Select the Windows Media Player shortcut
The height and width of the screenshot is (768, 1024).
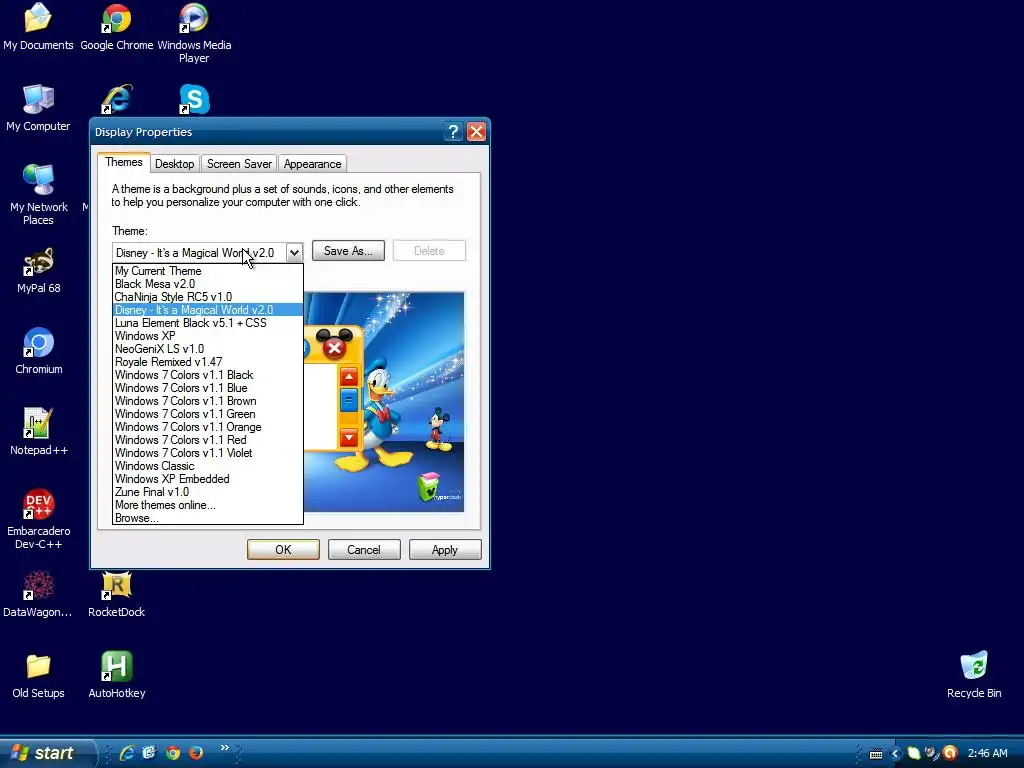coord(194,33)
